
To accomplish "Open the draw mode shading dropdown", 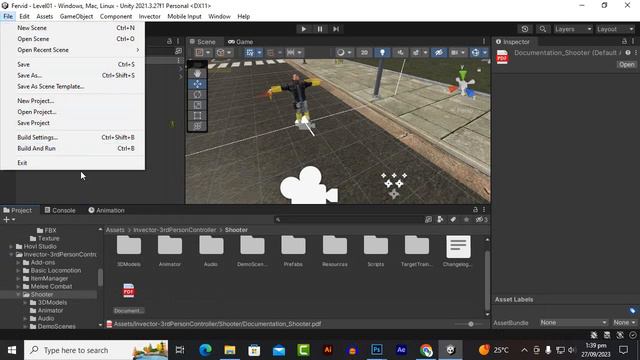I will (345, 53).
